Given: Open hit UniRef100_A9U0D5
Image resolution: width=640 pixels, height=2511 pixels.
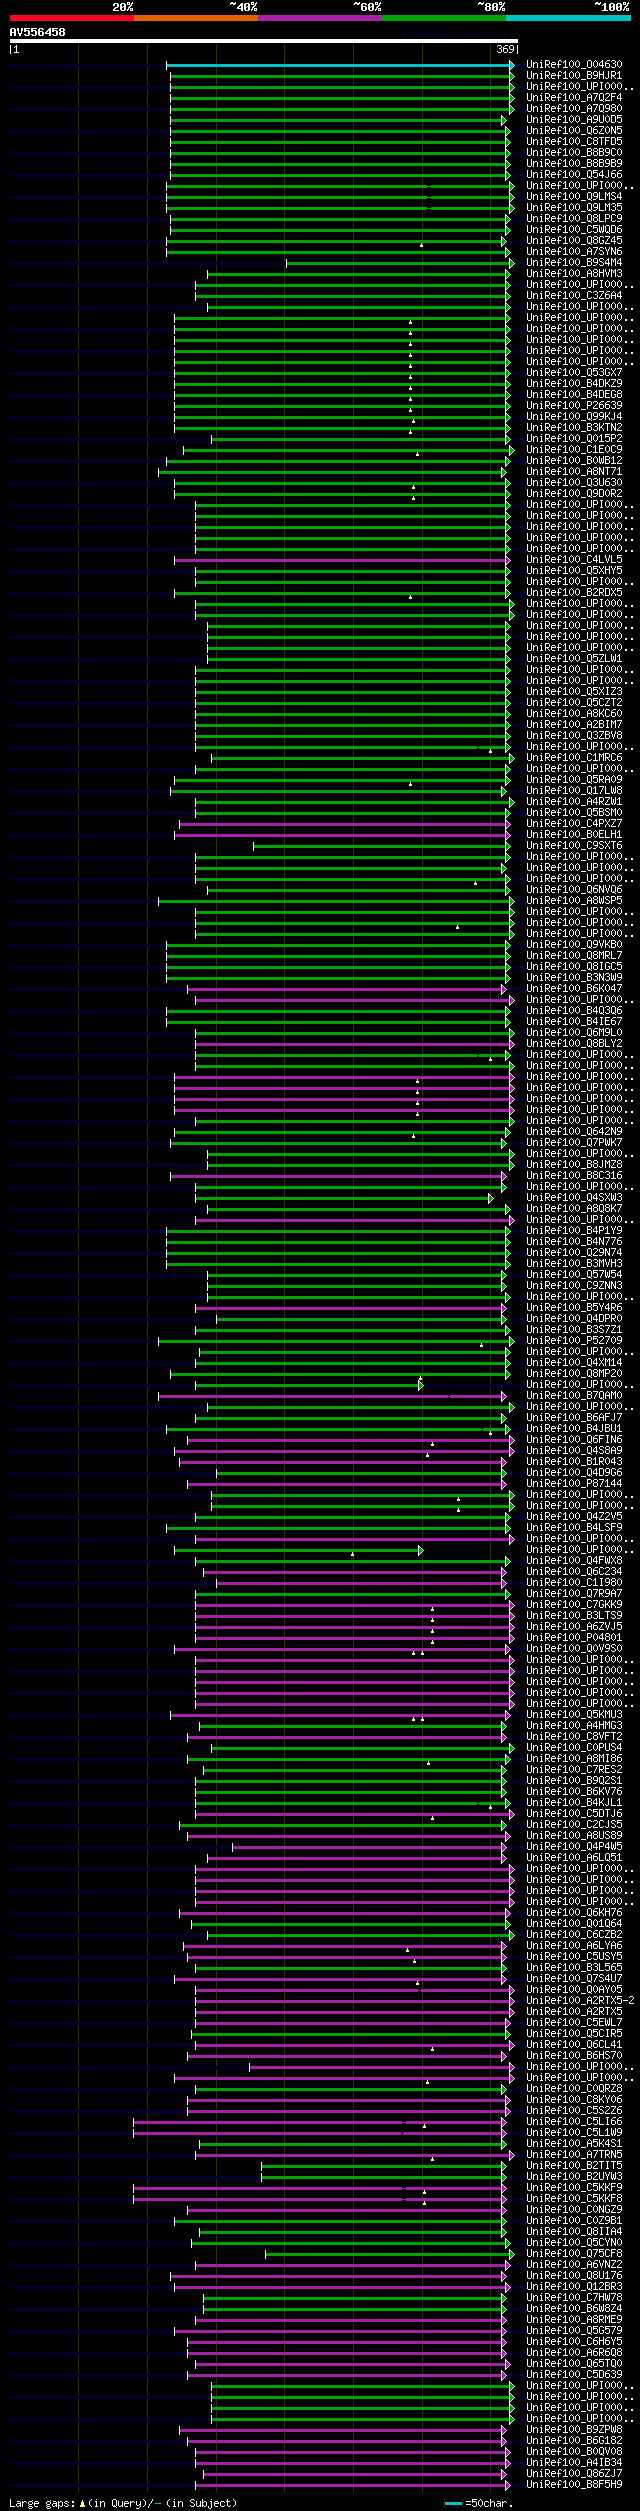Looking at the screenshot, I should (574, 120).
